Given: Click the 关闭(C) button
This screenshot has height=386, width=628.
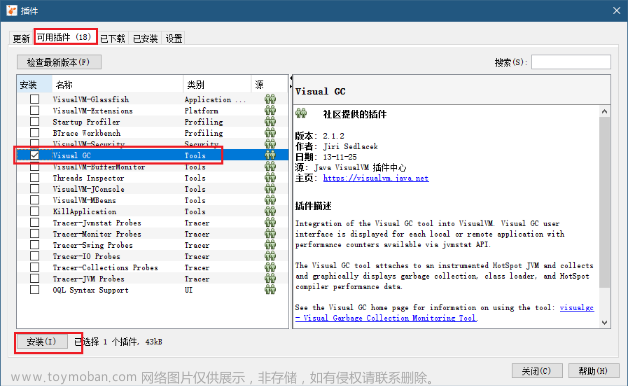Looking at the screenshot, I should click(x=537, y=371).
